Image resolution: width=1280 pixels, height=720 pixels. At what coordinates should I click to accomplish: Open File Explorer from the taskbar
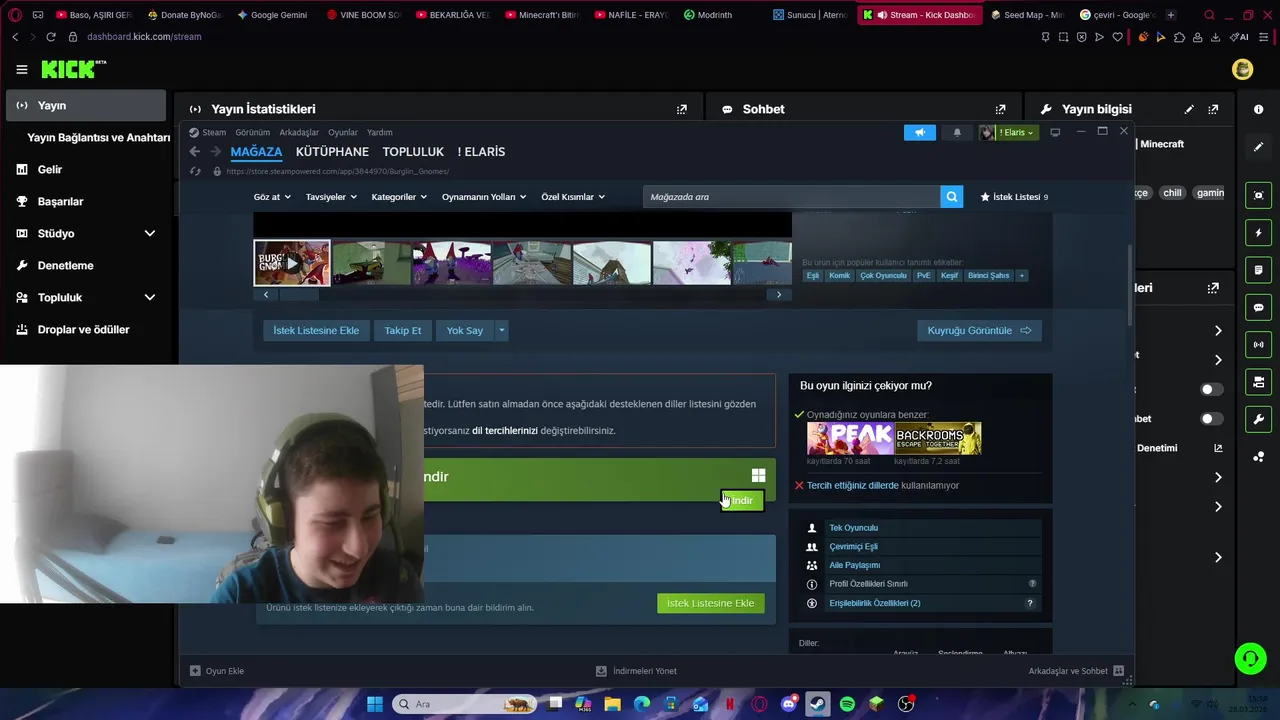612,704
